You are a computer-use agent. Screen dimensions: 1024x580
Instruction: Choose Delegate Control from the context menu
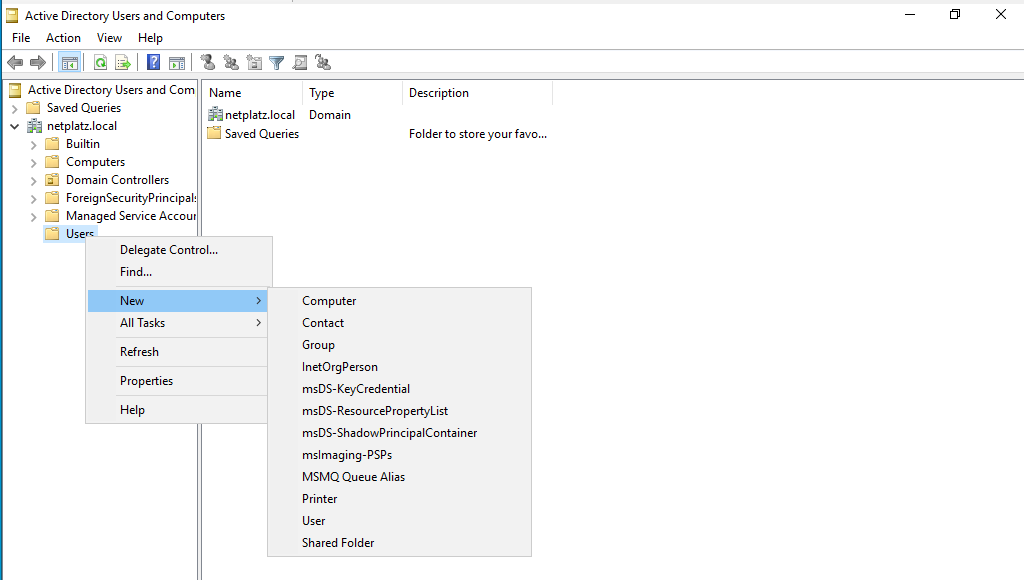point(178,250)
